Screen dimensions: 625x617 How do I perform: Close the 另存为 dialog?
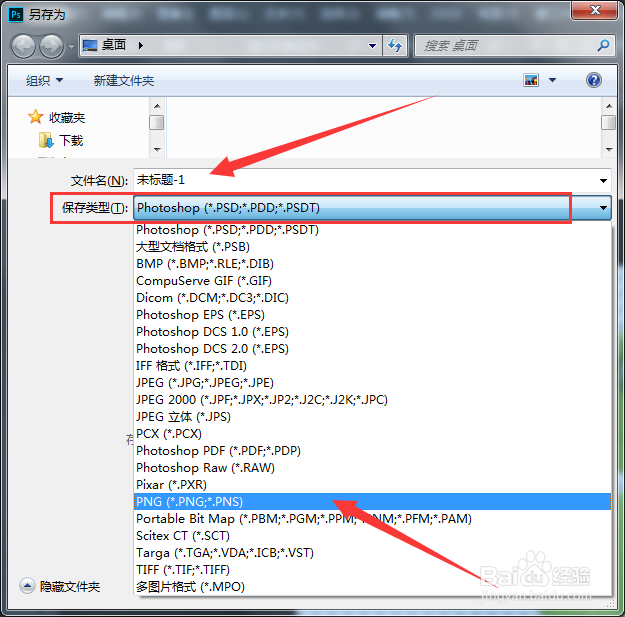(594, 10)
